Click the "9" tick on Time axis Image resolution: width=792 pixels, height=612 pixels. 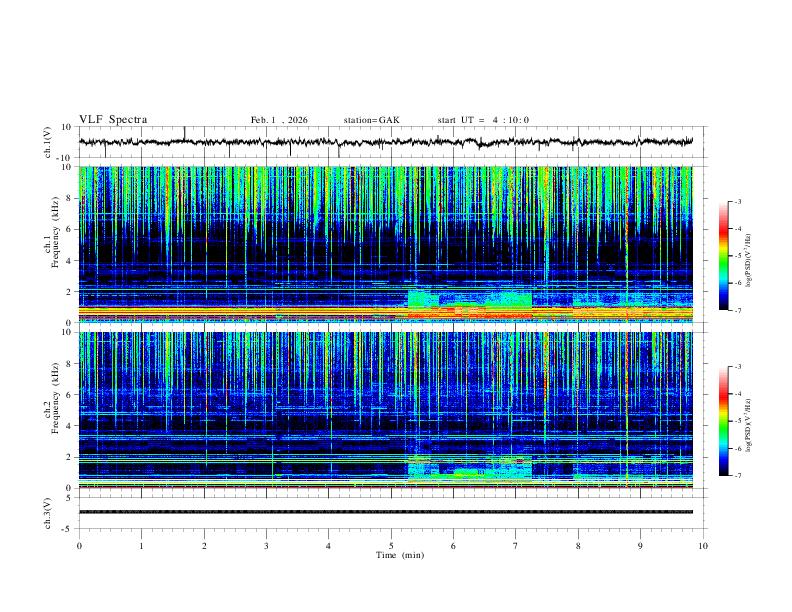640,546
